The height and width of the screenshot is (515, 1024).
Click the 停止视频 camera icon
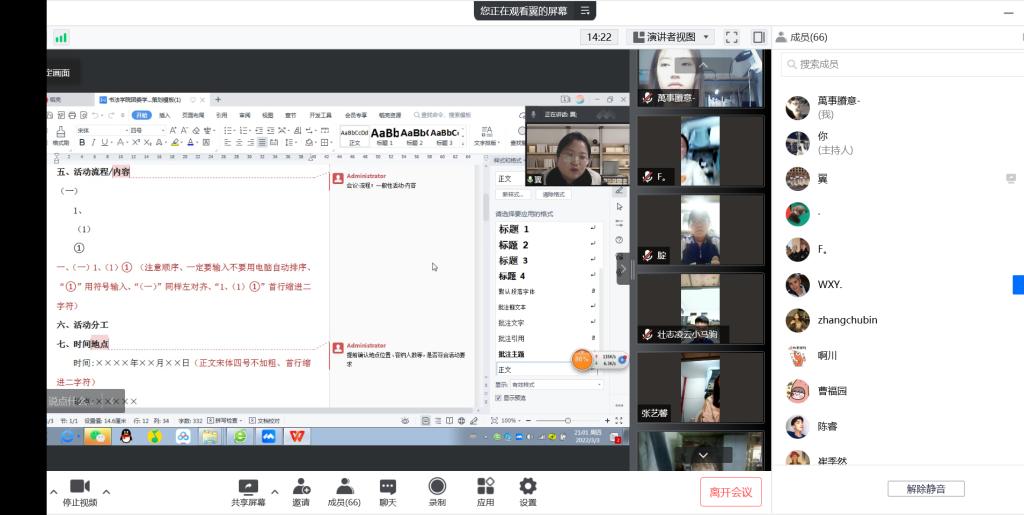click(x=79, y=486)
